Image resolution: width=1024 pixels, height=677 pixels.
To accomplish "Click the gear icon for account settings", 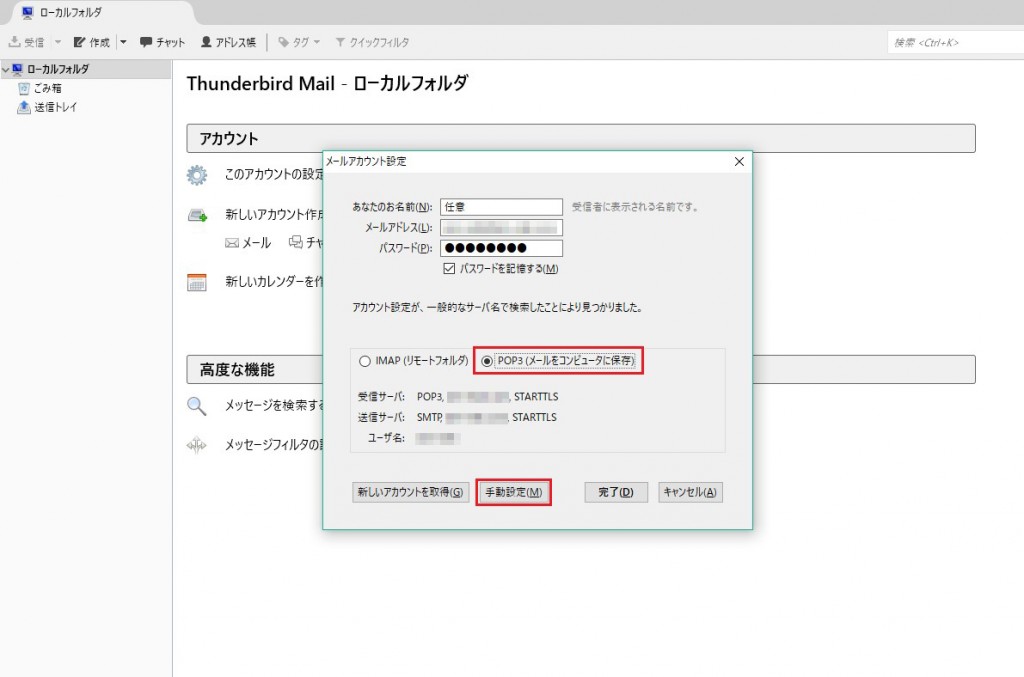I will [197, 175].
